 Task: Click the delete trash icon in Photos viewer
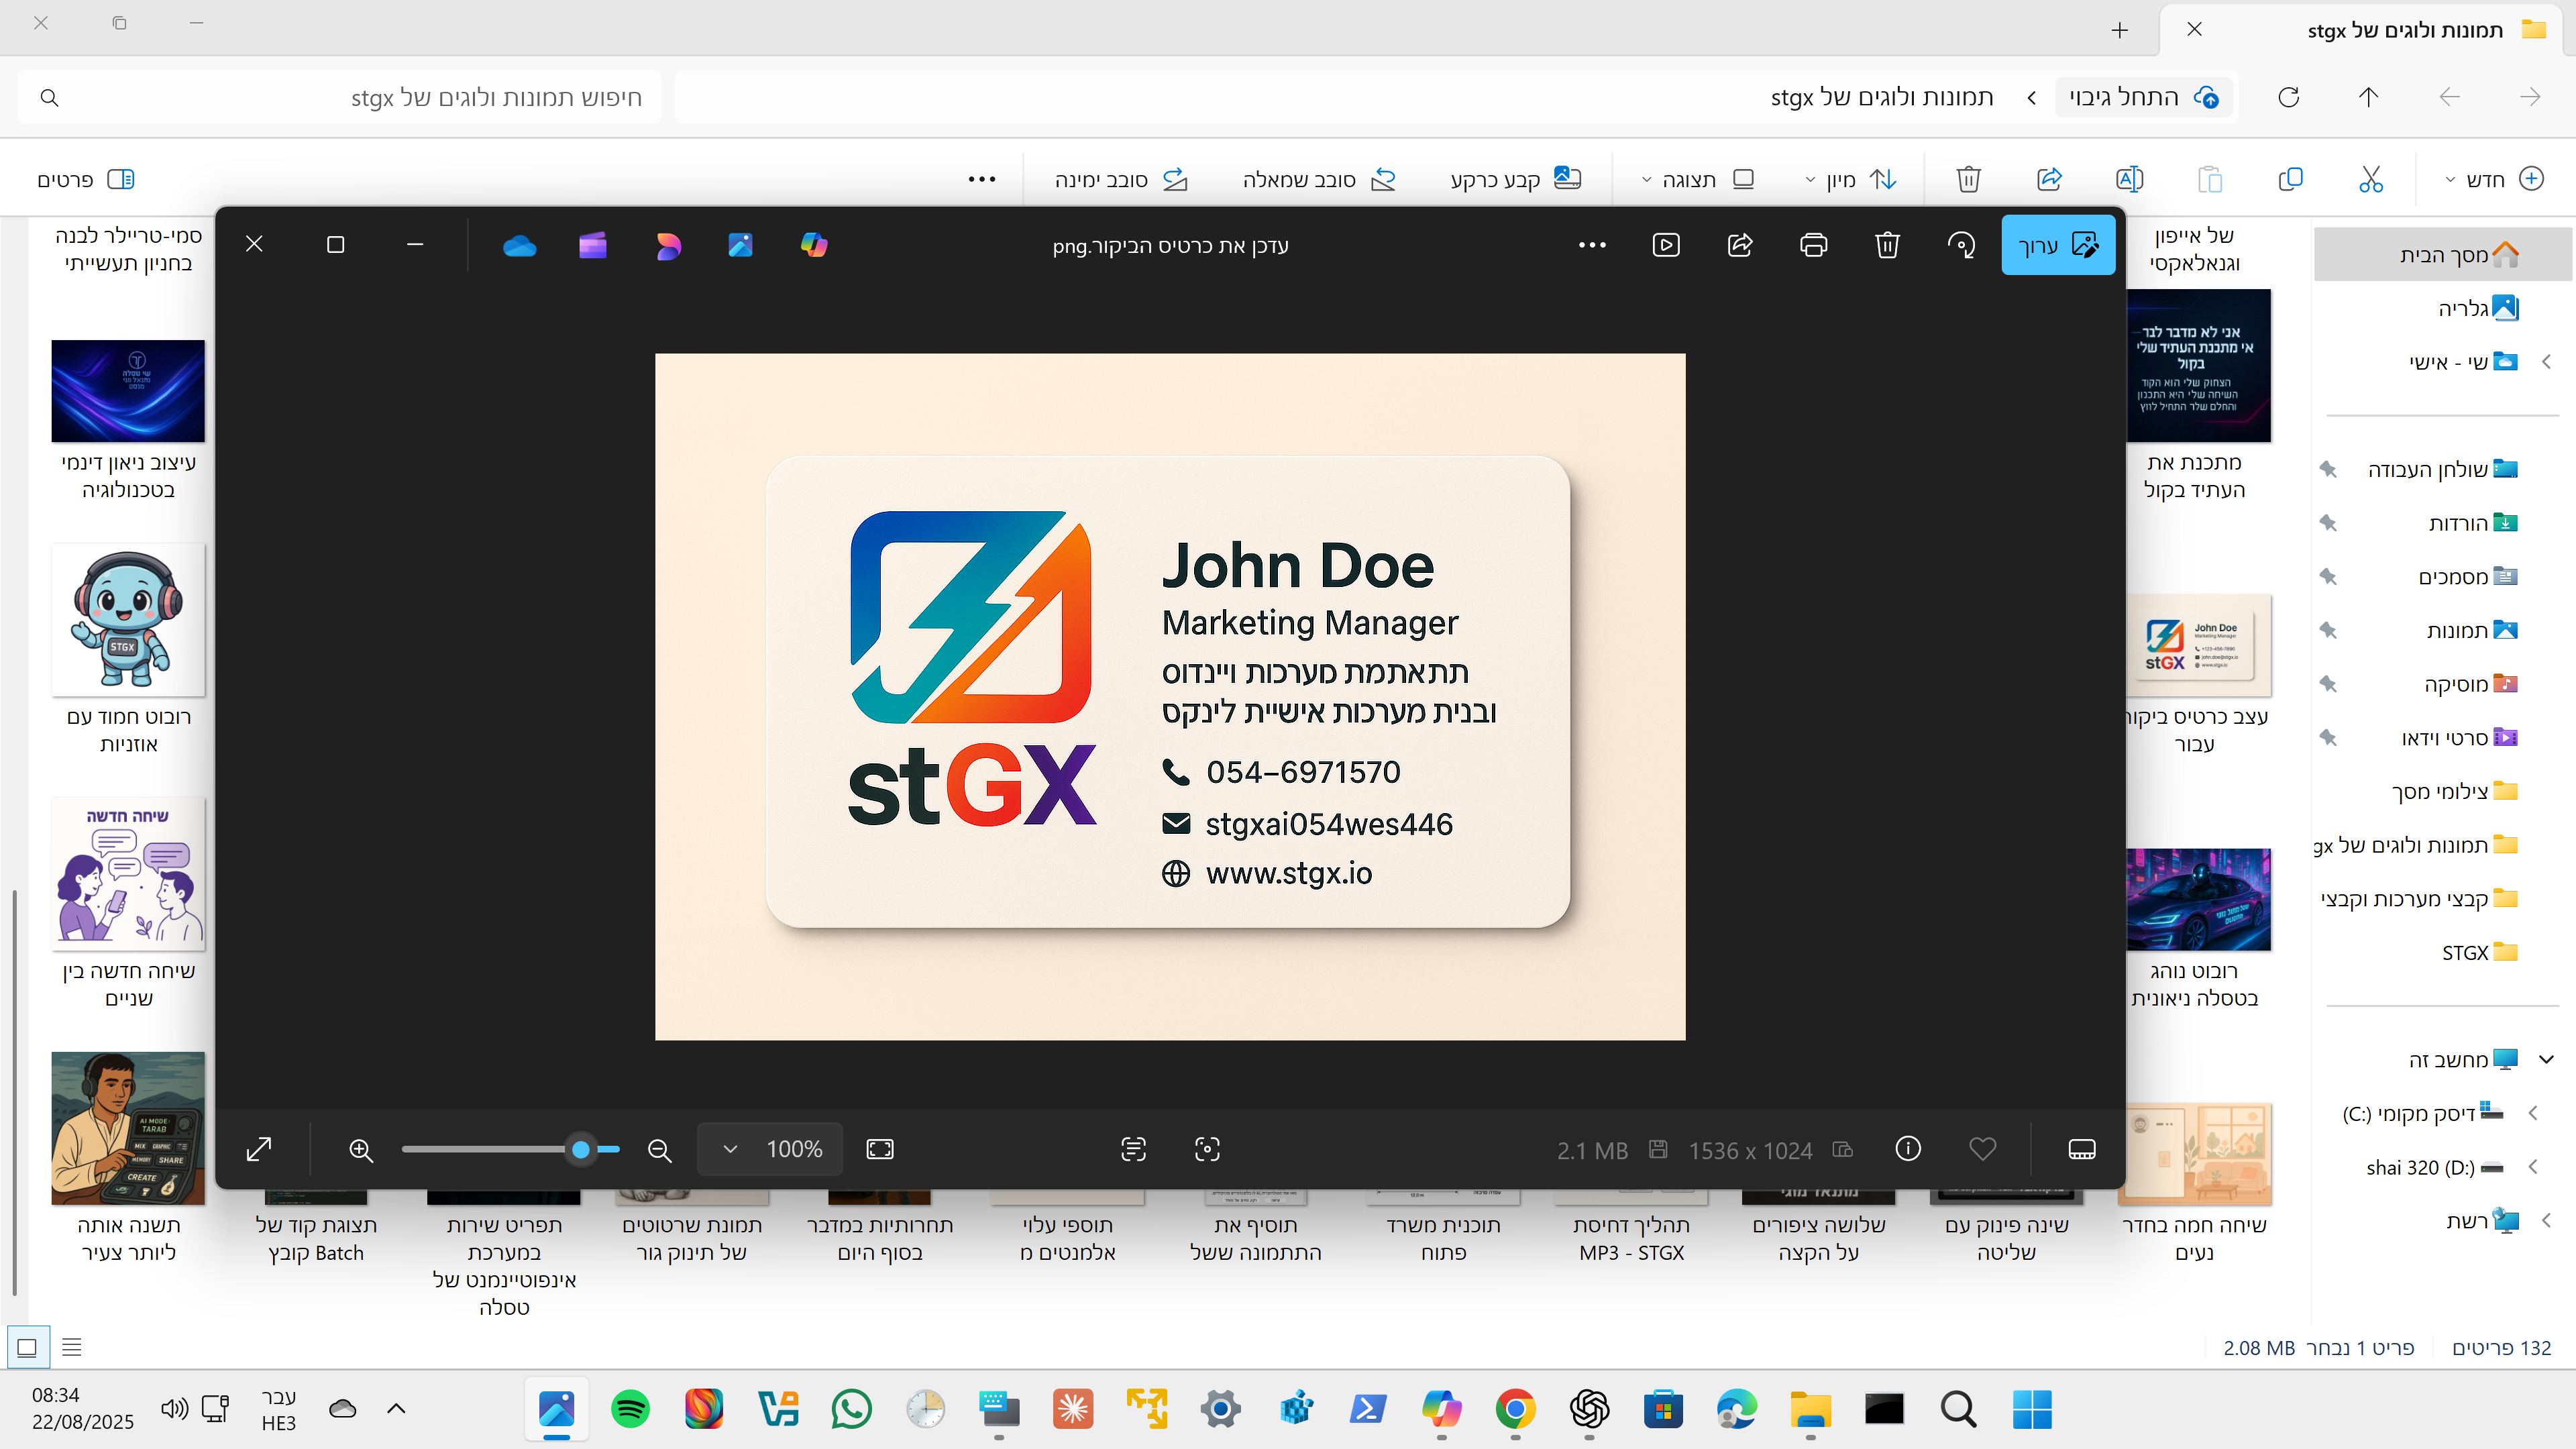click(1887, 245)
